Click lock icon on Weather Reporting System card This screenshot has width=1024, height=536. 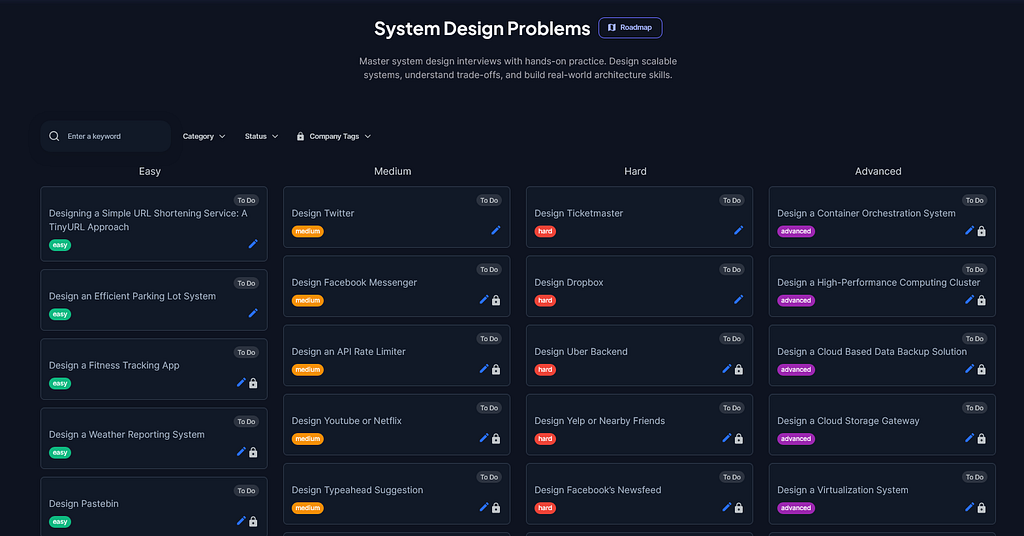pyautogui.click(x=253, y=452)
